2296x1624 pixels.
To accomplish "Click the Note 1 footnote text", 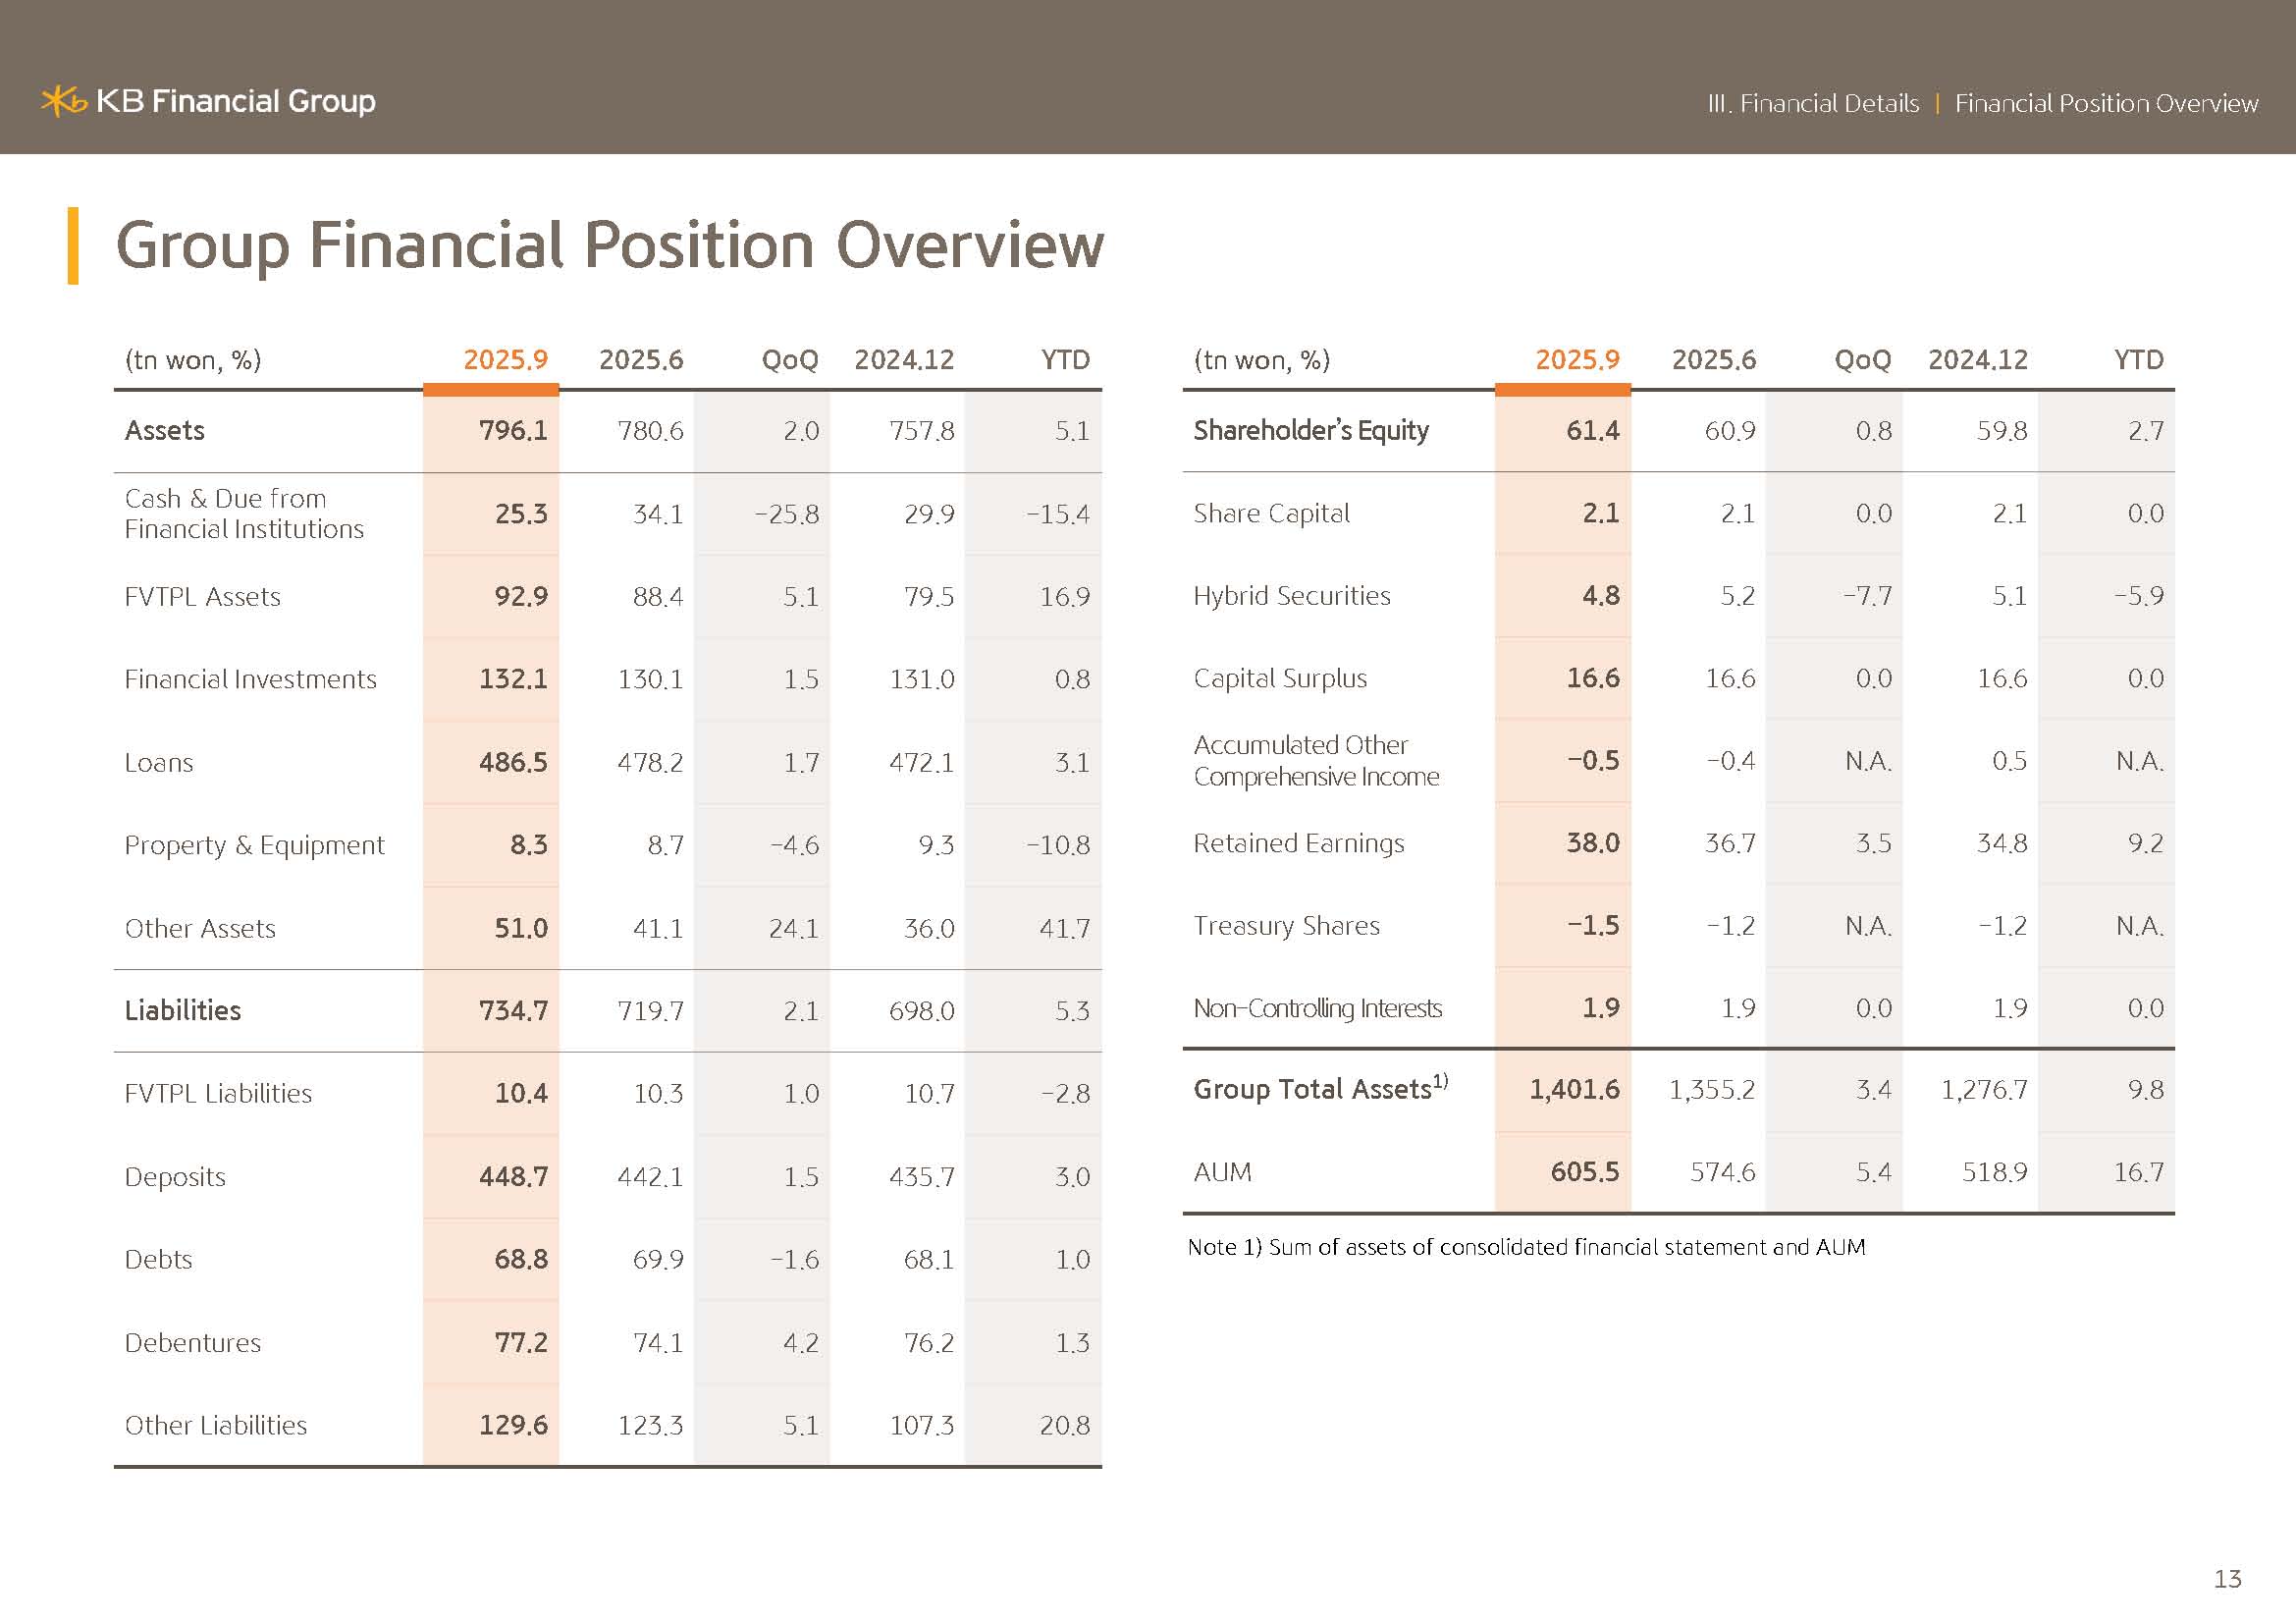I will click(x=1526, y=1247).
